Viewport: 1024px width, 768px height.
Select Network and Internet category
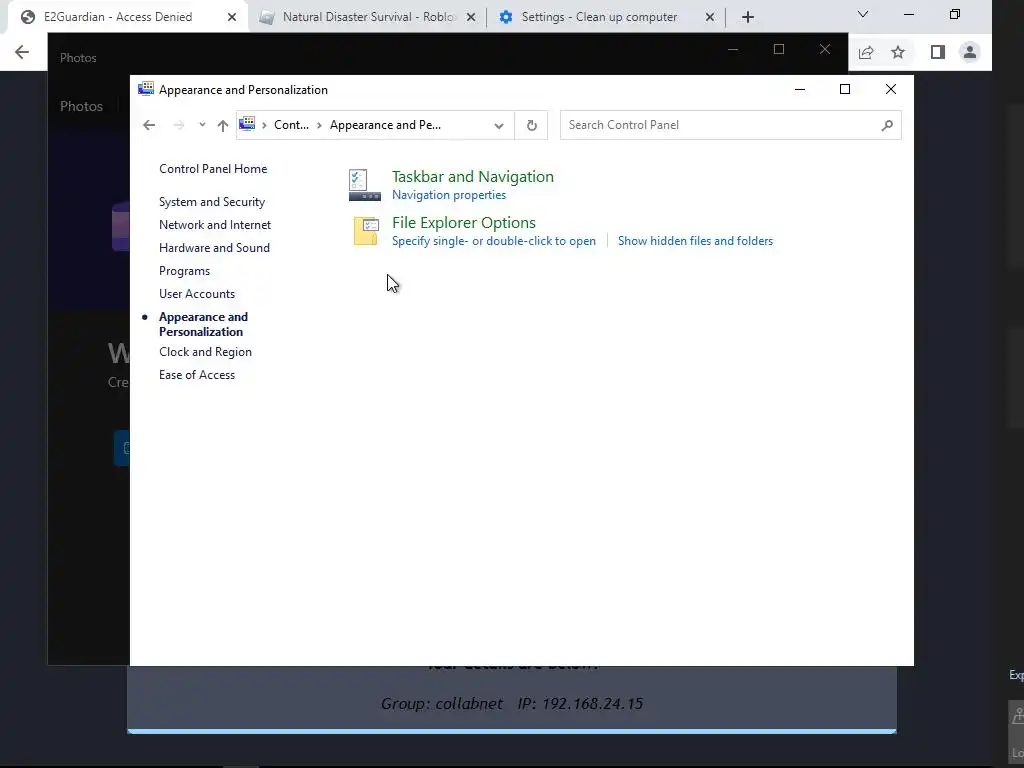coord(215,225)
